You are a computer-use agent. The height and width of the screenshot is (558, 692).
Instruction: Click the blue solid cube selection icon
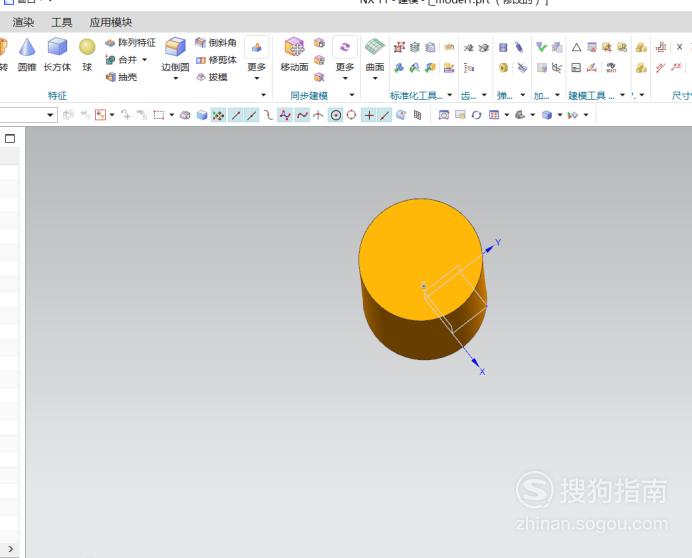point(202,115)
